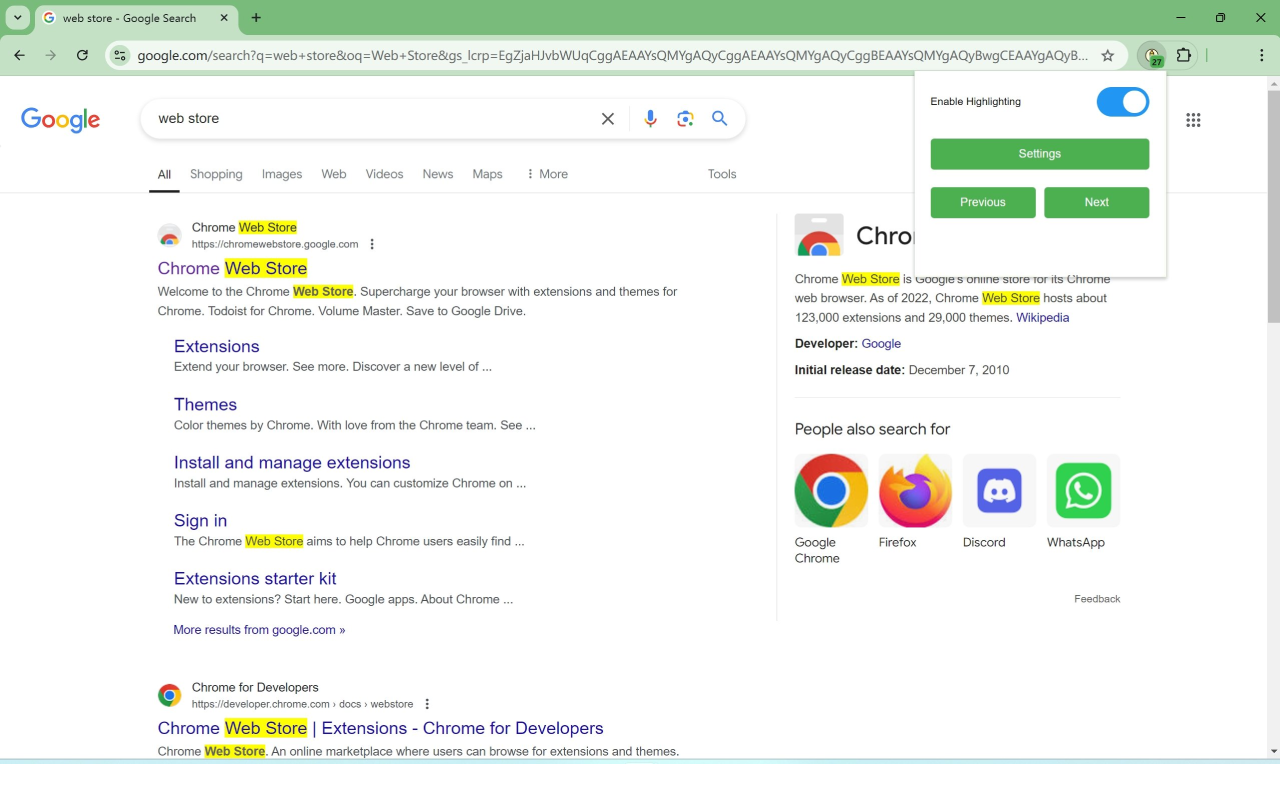Click the Google logo
The height and width of the screenshot is (800, 1280).
tap(61, 119)
